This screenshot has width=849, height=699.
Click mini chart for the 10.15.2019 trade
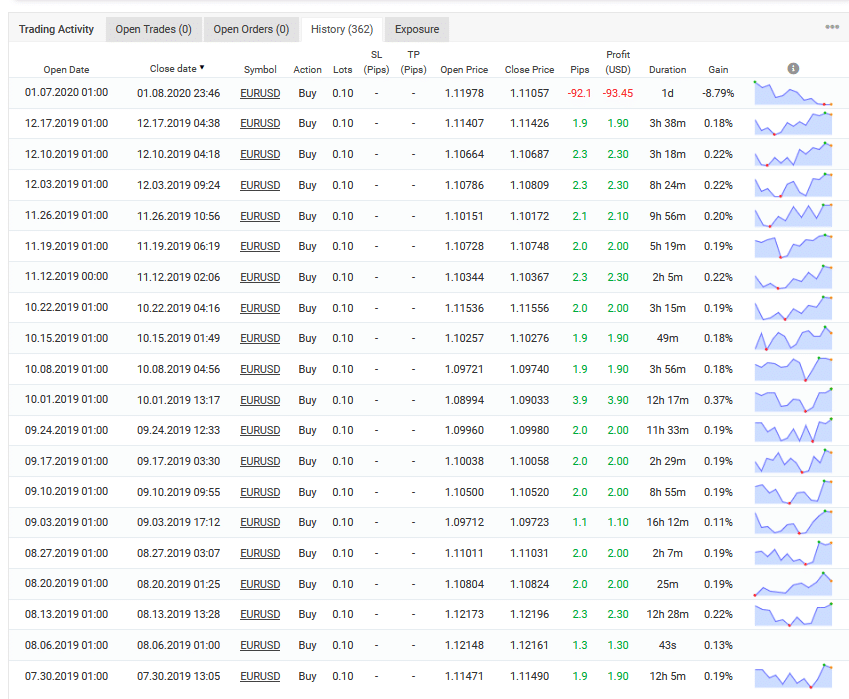[794, 338]
